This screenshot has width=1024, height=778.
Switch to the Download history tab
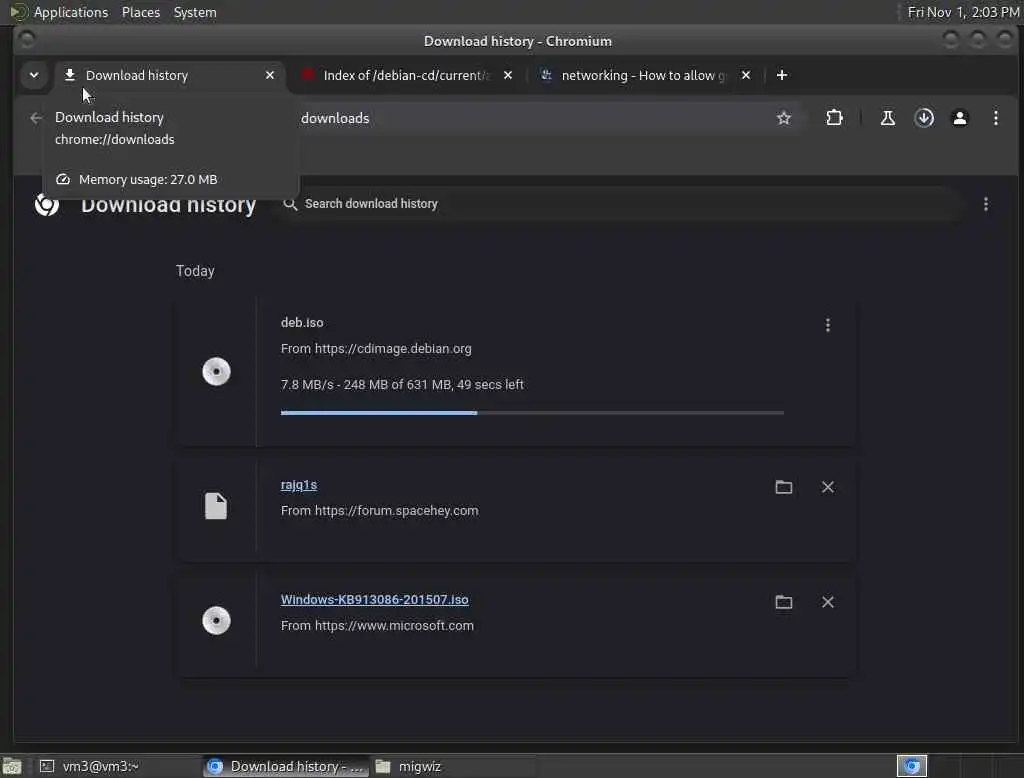[x=170, y=75]
